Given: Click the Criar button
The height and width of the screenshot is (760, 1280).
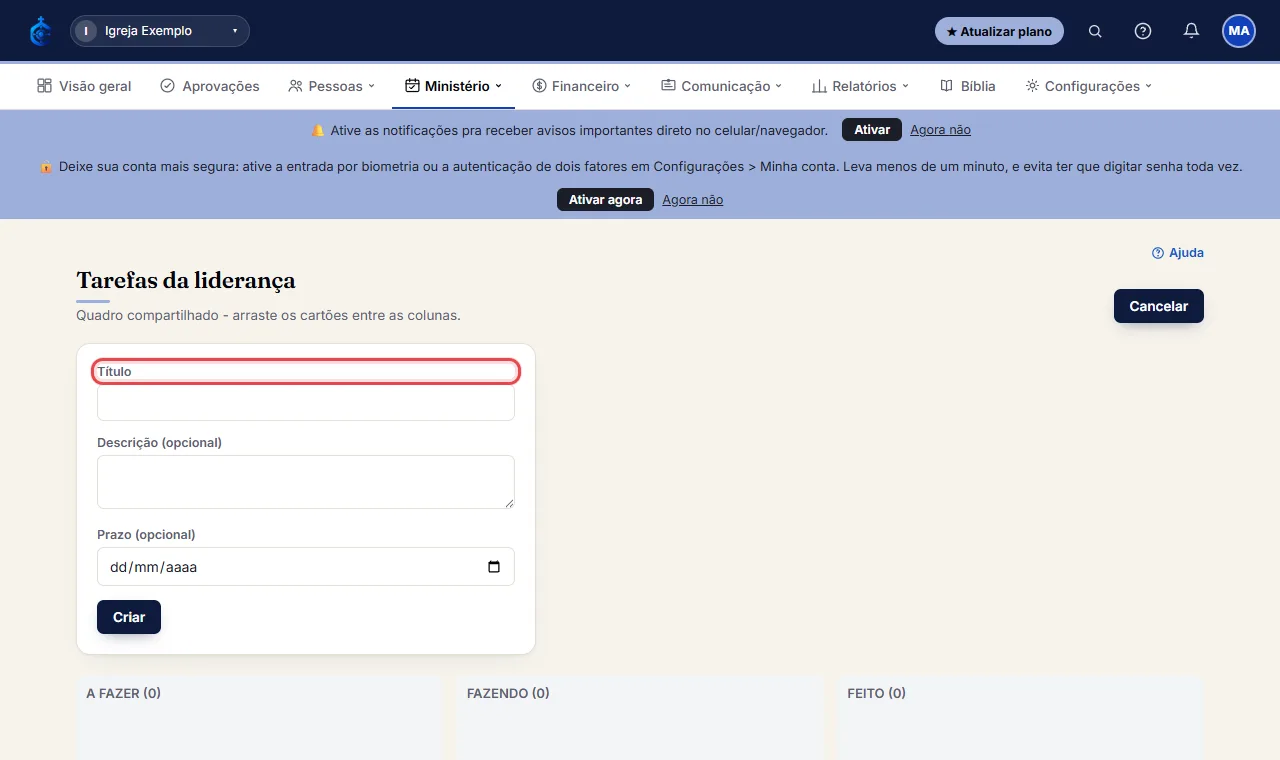Looking at the screenshot, I should tap(129, 617).
